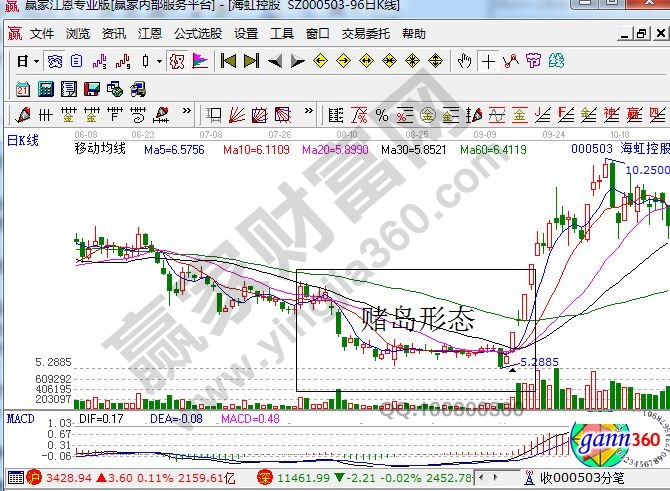Expand the K-line period dropdown arrow
The image size is (670, 491).
tap(35, 62)
